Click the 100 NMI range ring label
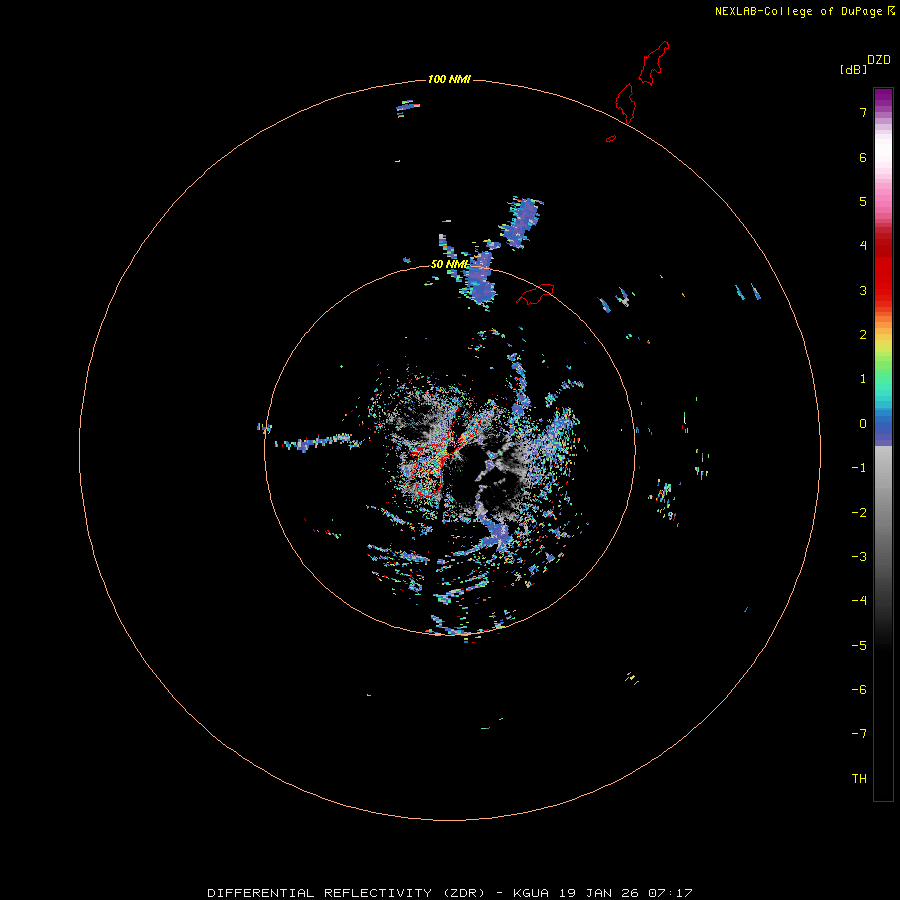The height and width of the screenshot is (900, 900). [x=449, y=79]
